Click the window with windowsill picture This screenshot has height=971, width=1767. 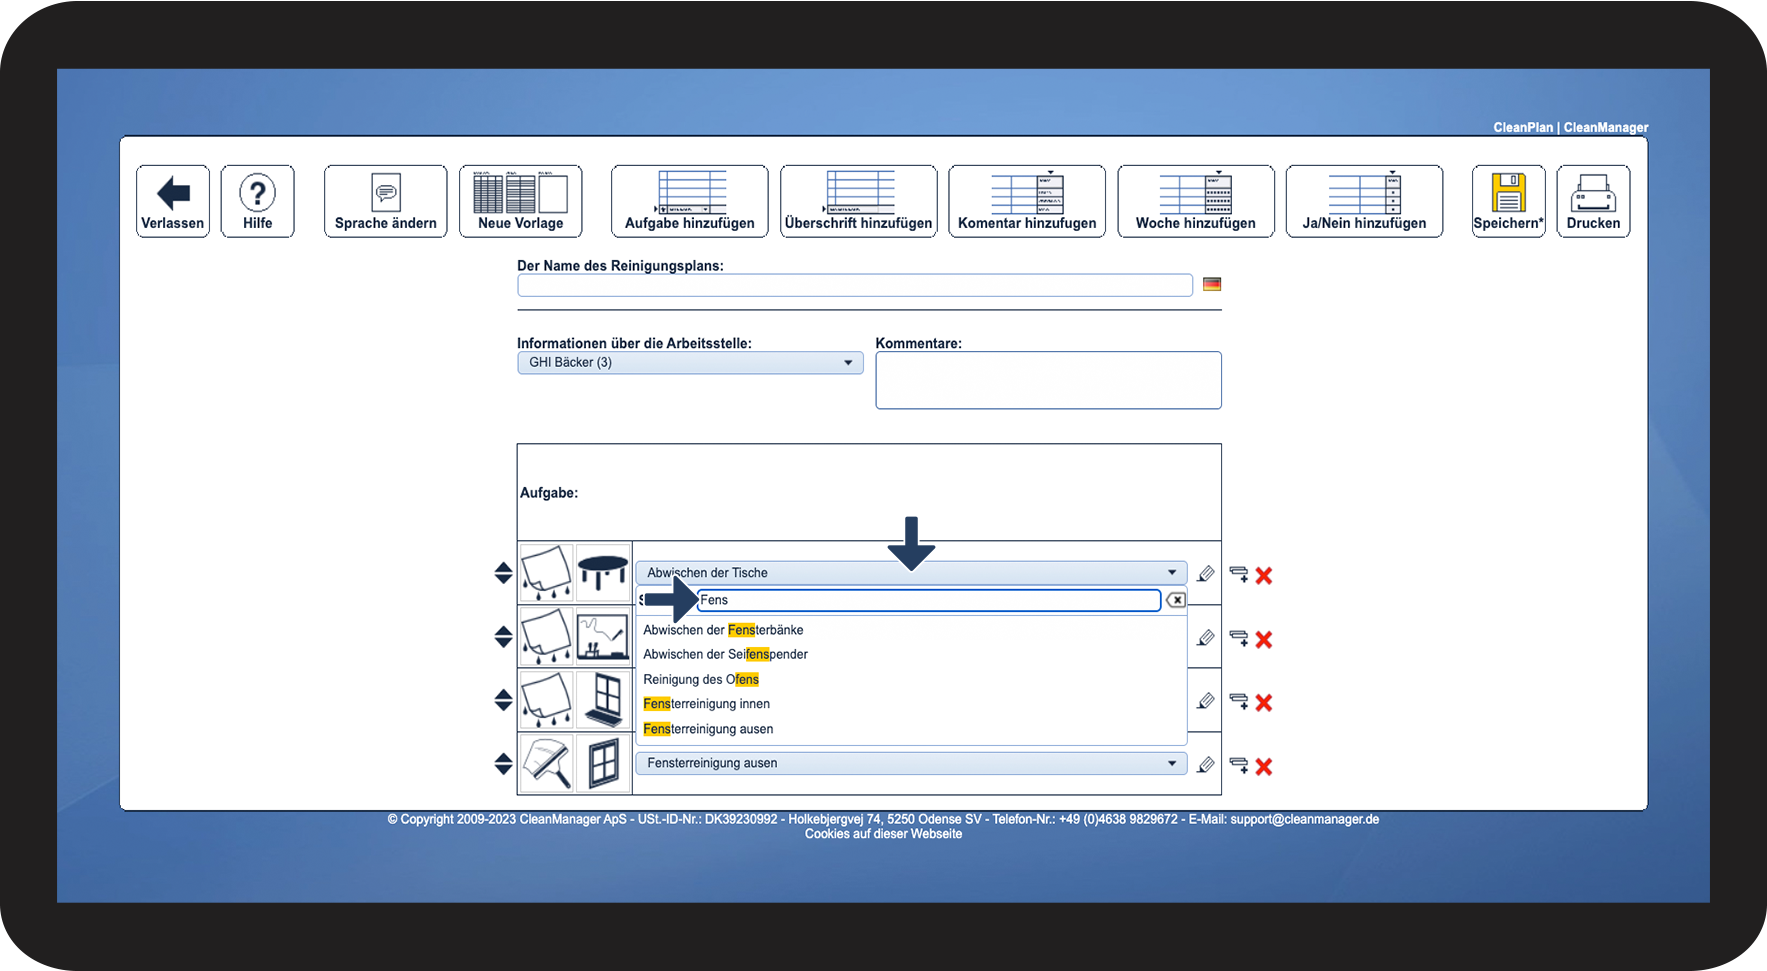603,700
